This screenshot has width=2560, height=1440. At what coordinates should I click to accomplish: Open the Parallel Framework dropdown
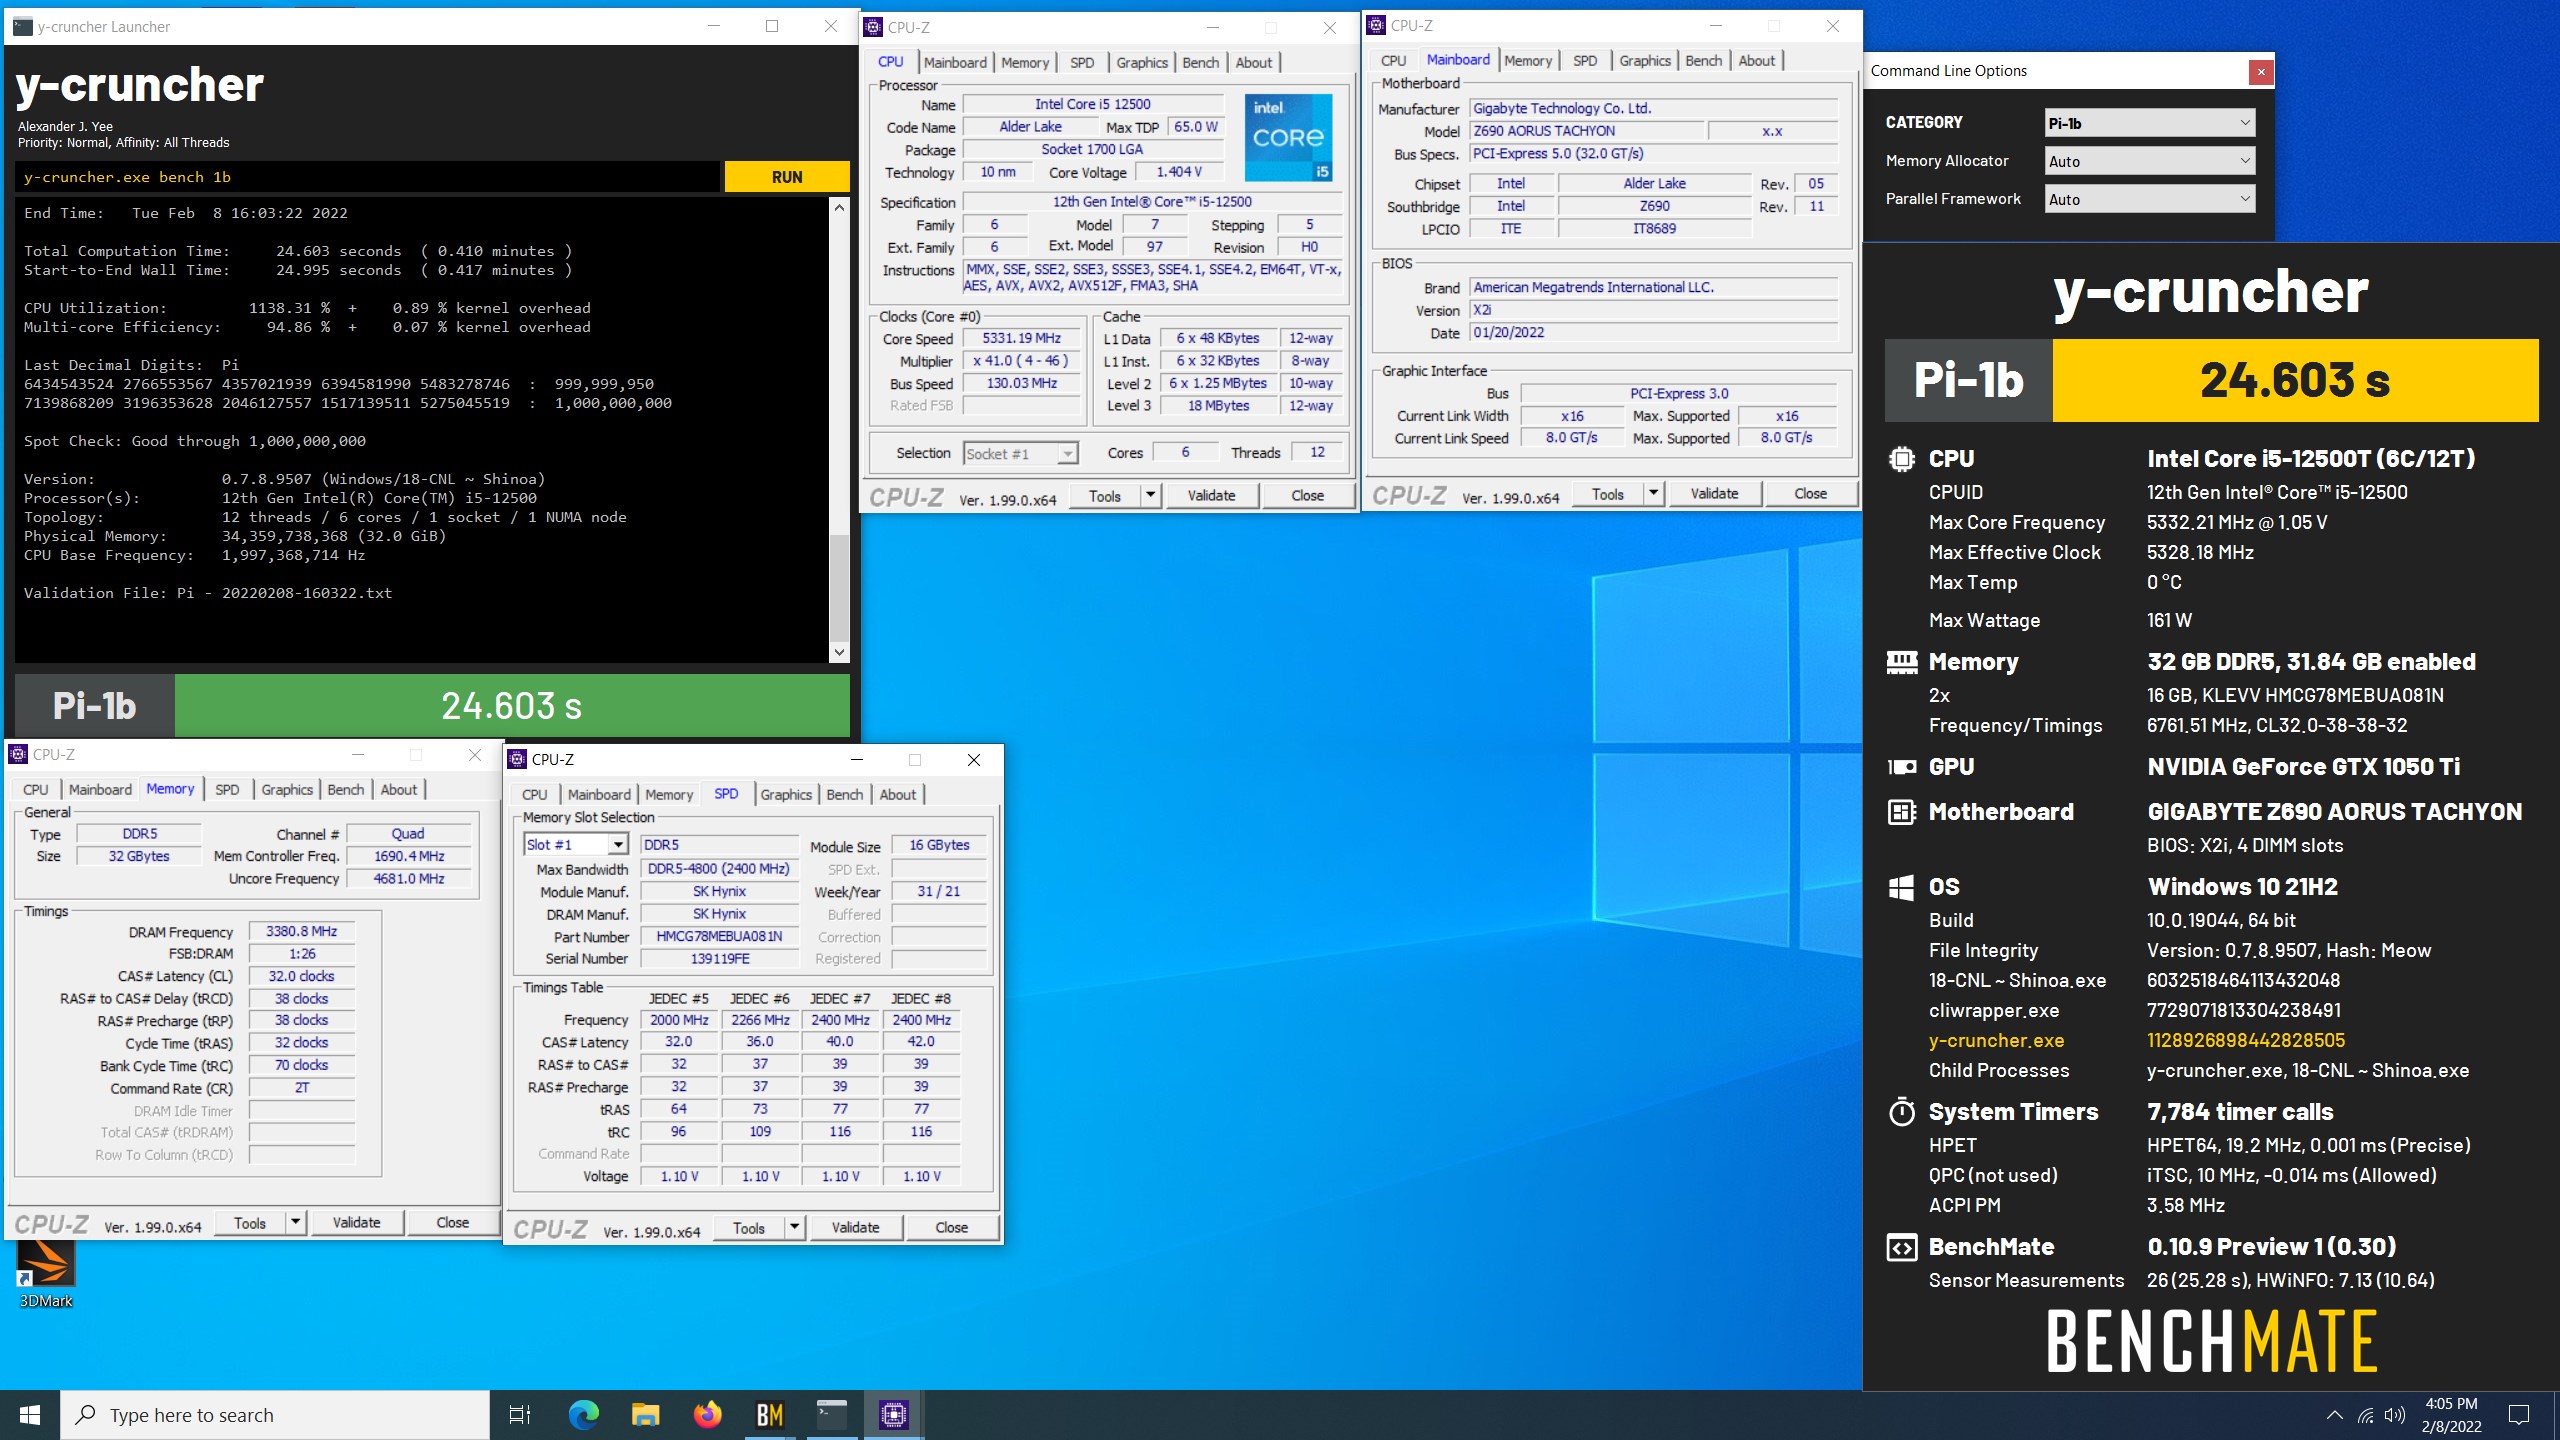point(2149,199)
